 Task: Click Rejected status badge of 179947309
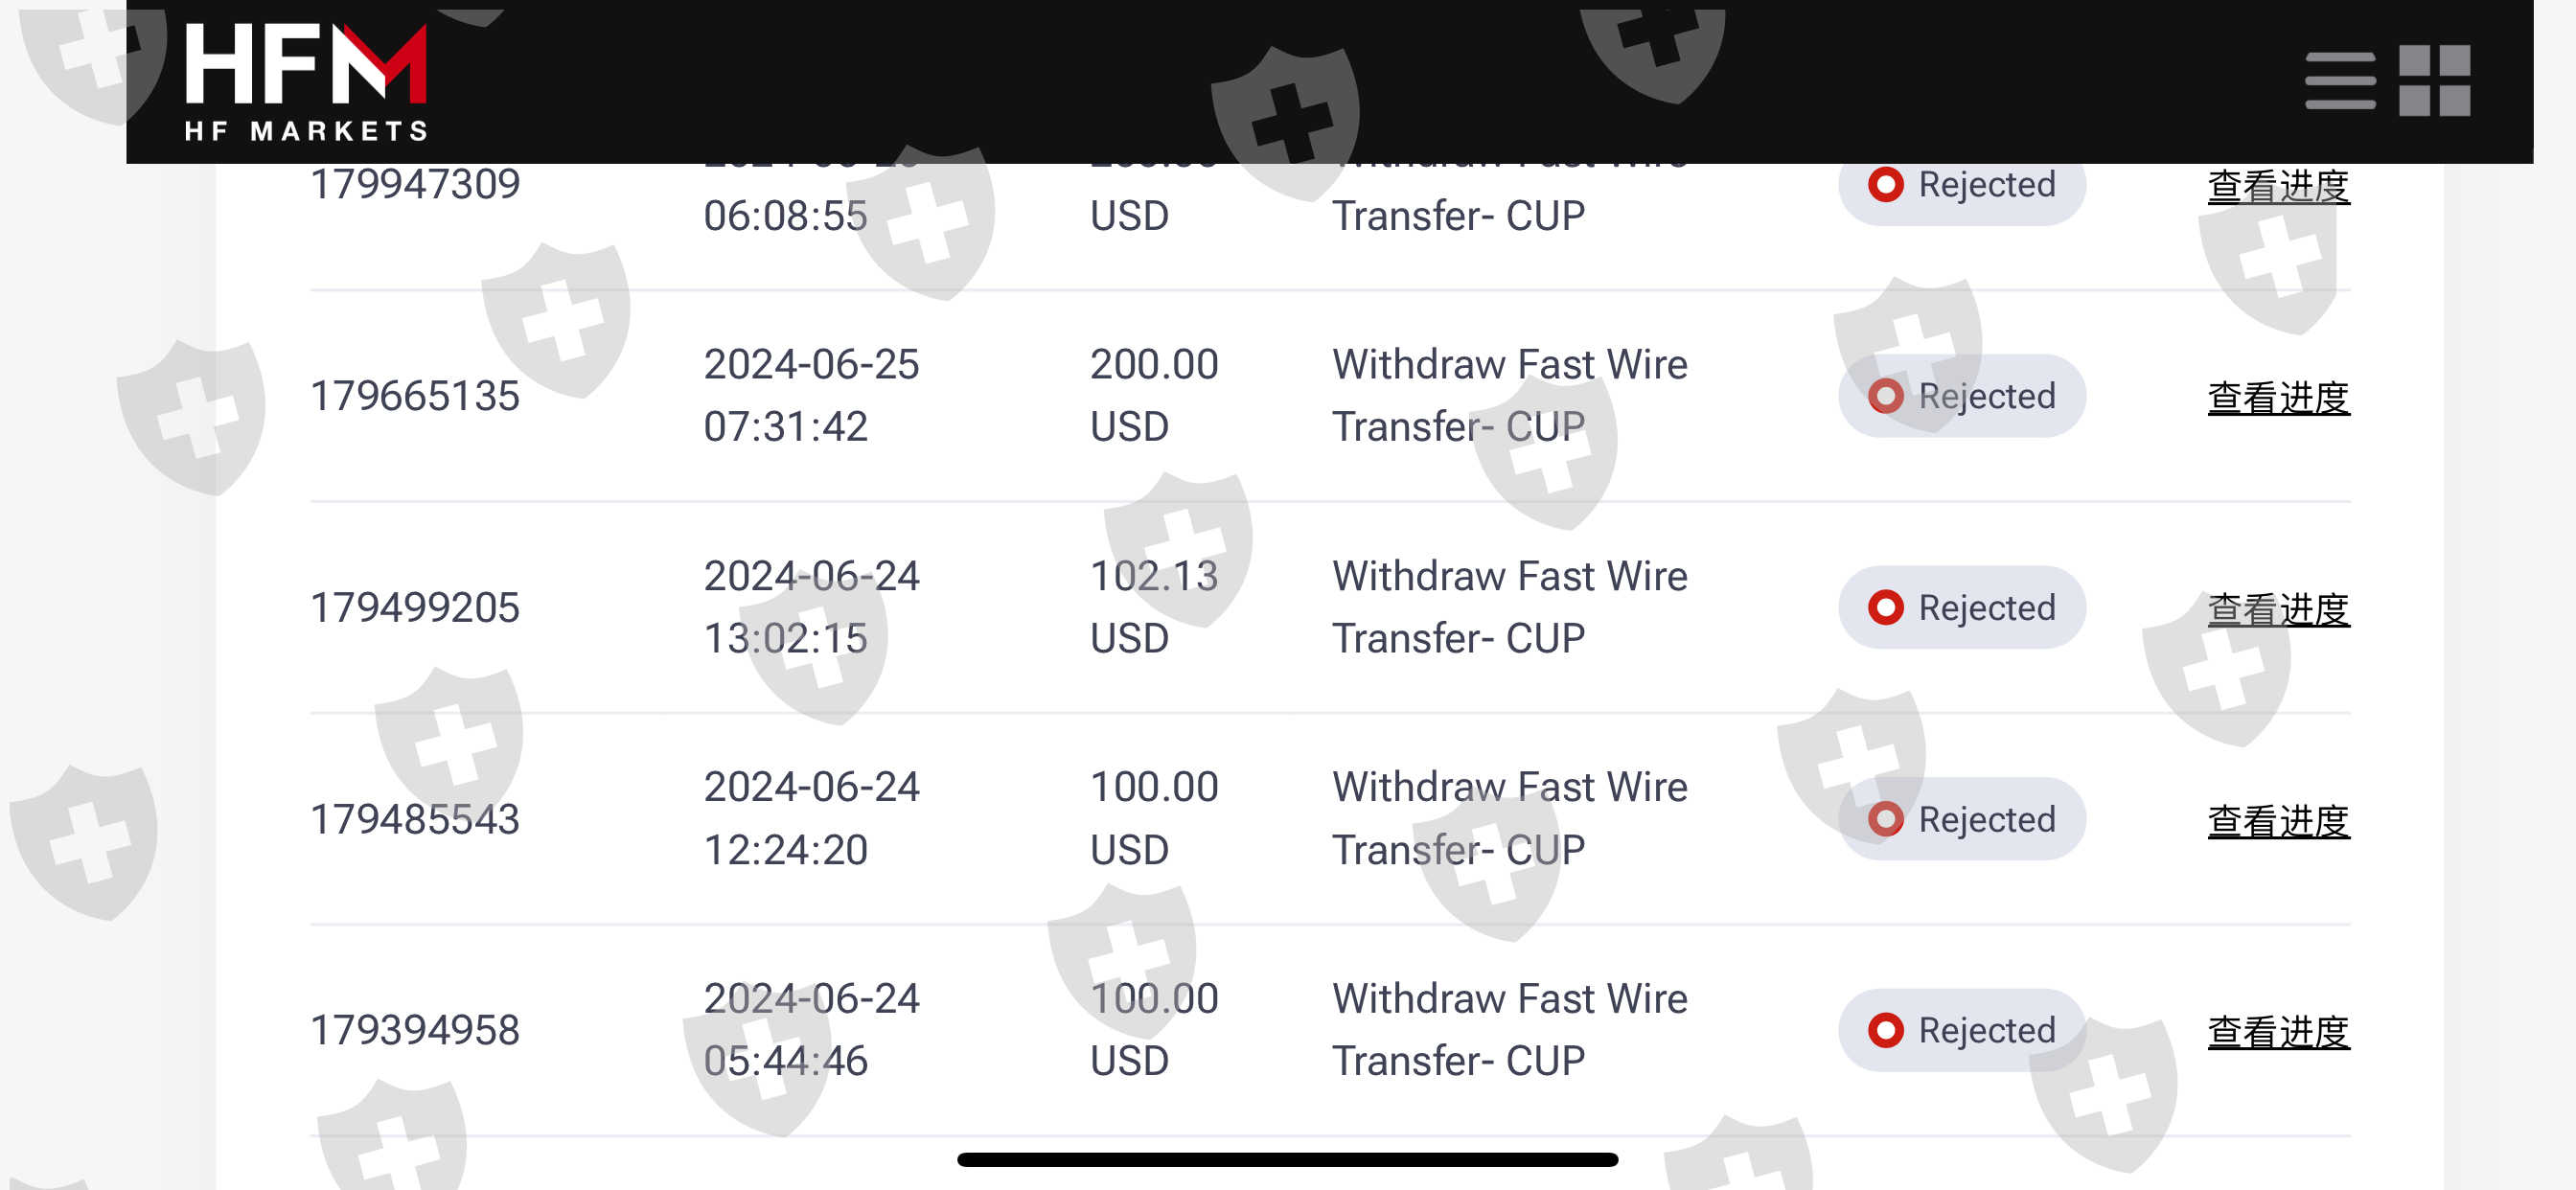pos(1961,187)
